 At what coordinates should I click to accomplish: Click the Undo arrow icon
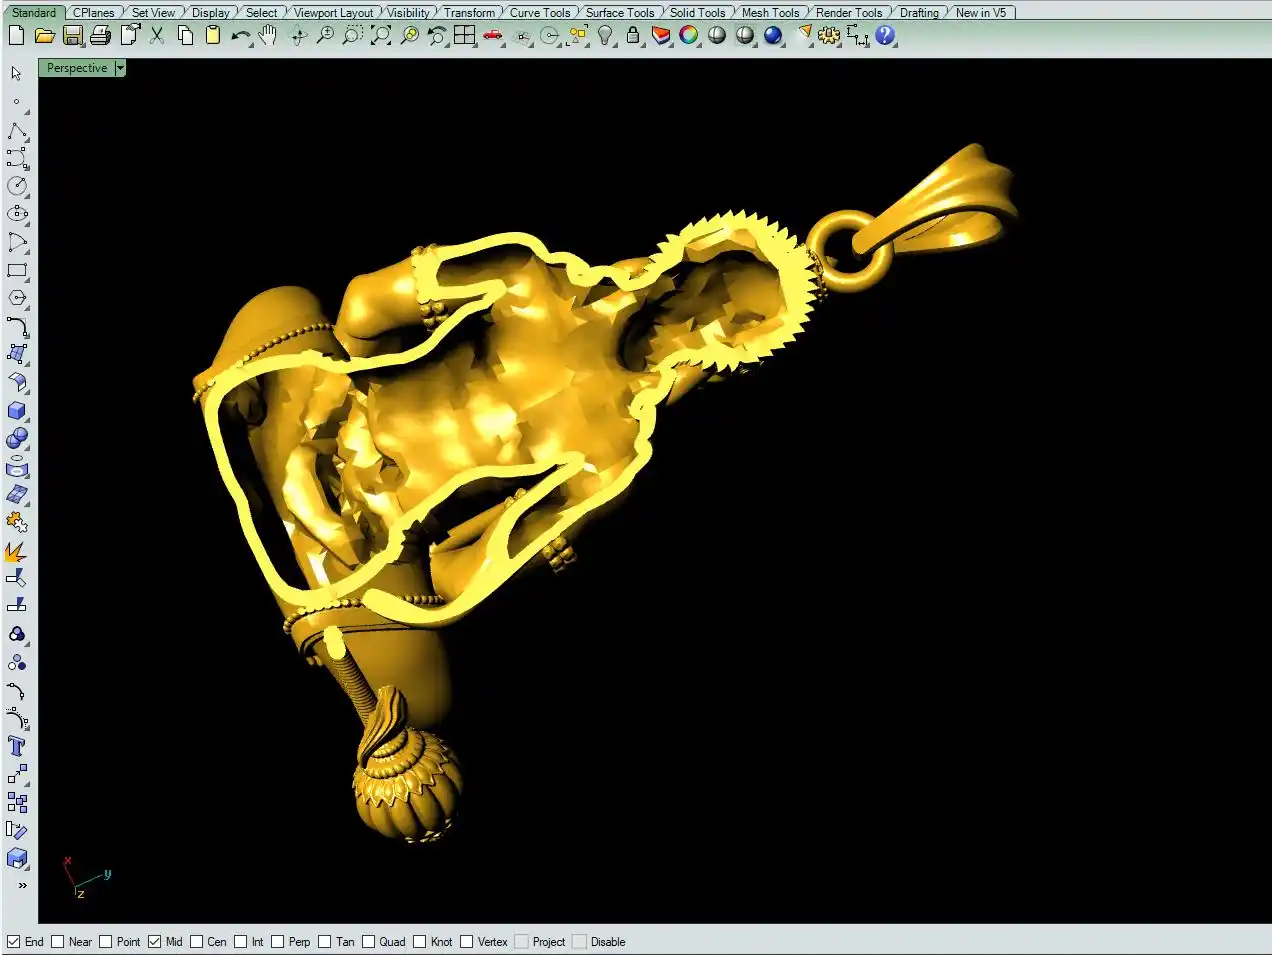tap(240, 36)
